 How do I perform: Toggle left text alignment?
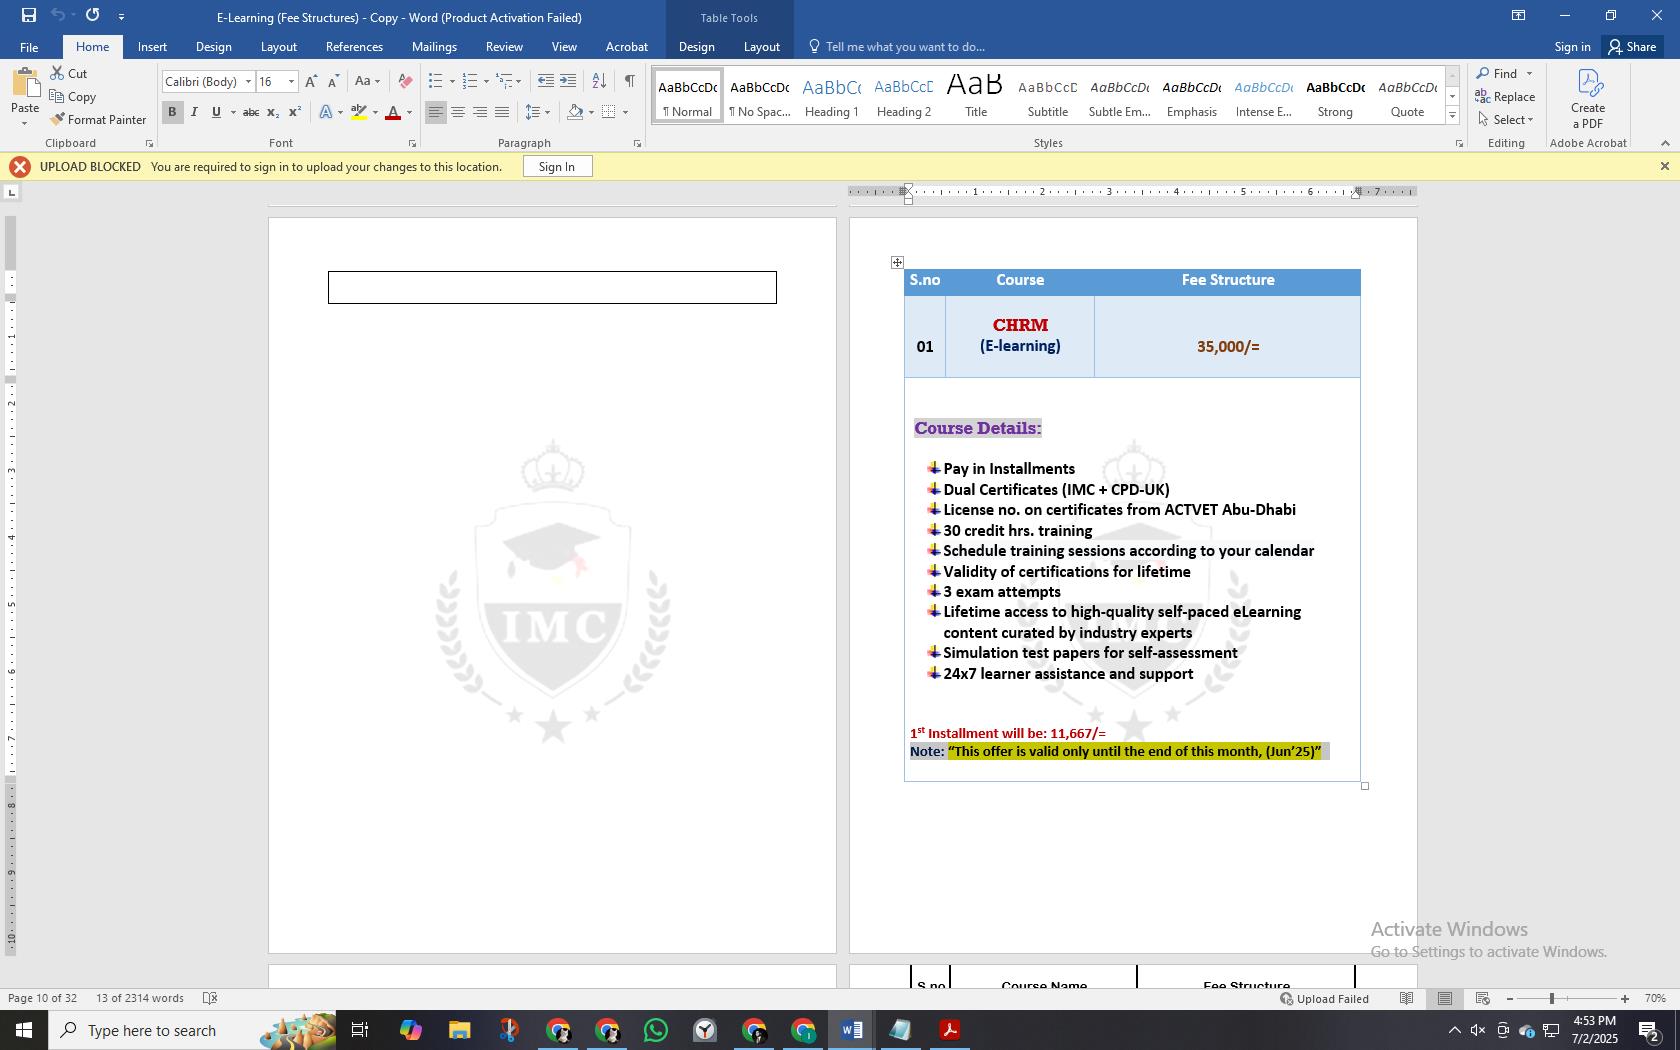pos(435,112)
